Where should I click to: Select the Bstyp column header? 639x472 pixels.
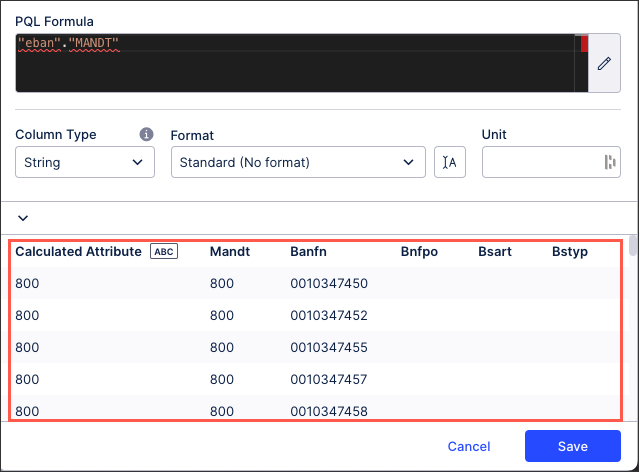pos(569,251)
